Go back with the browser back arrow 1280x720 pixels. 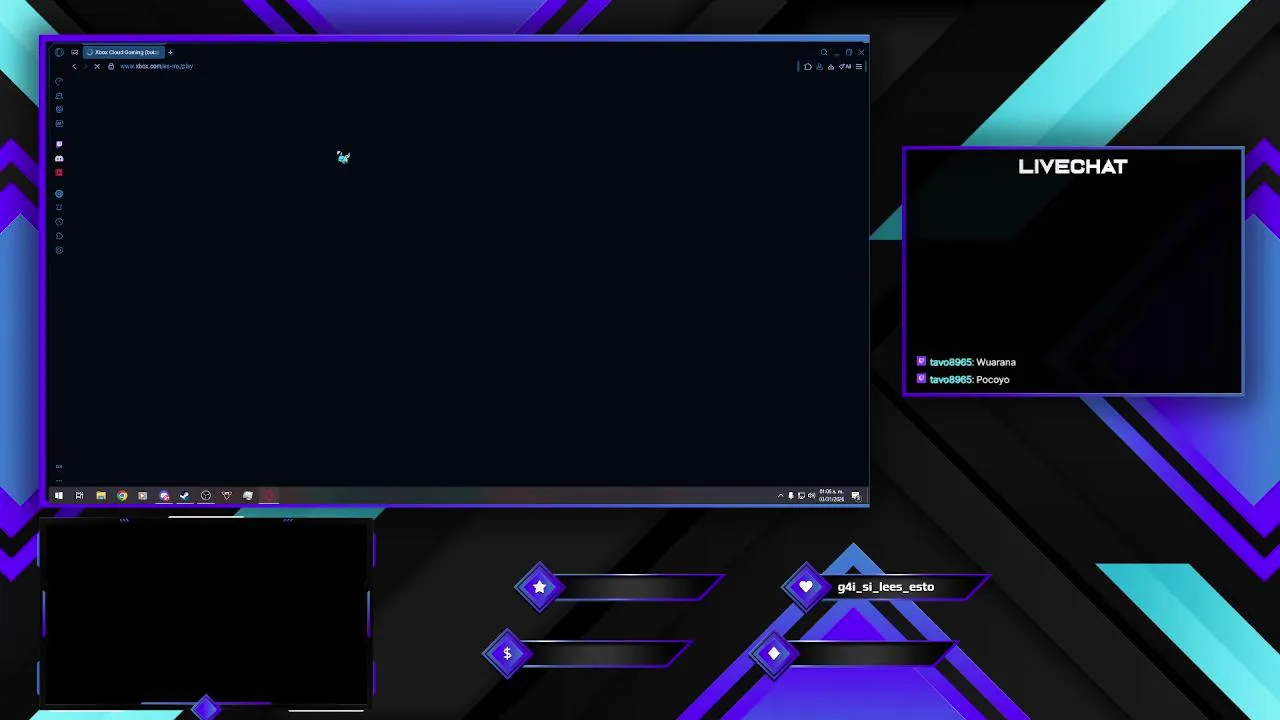74,66
